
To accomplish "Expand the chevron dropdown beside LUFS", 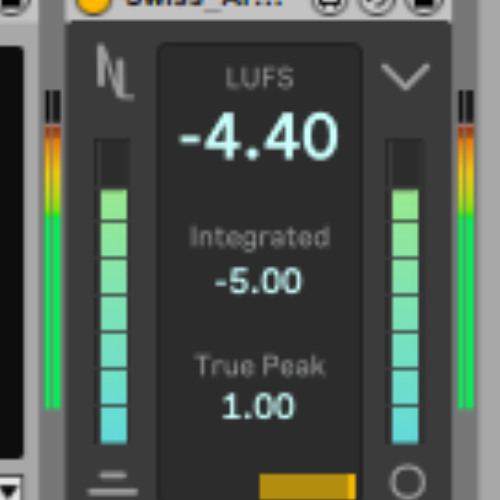I will [405, 77].
